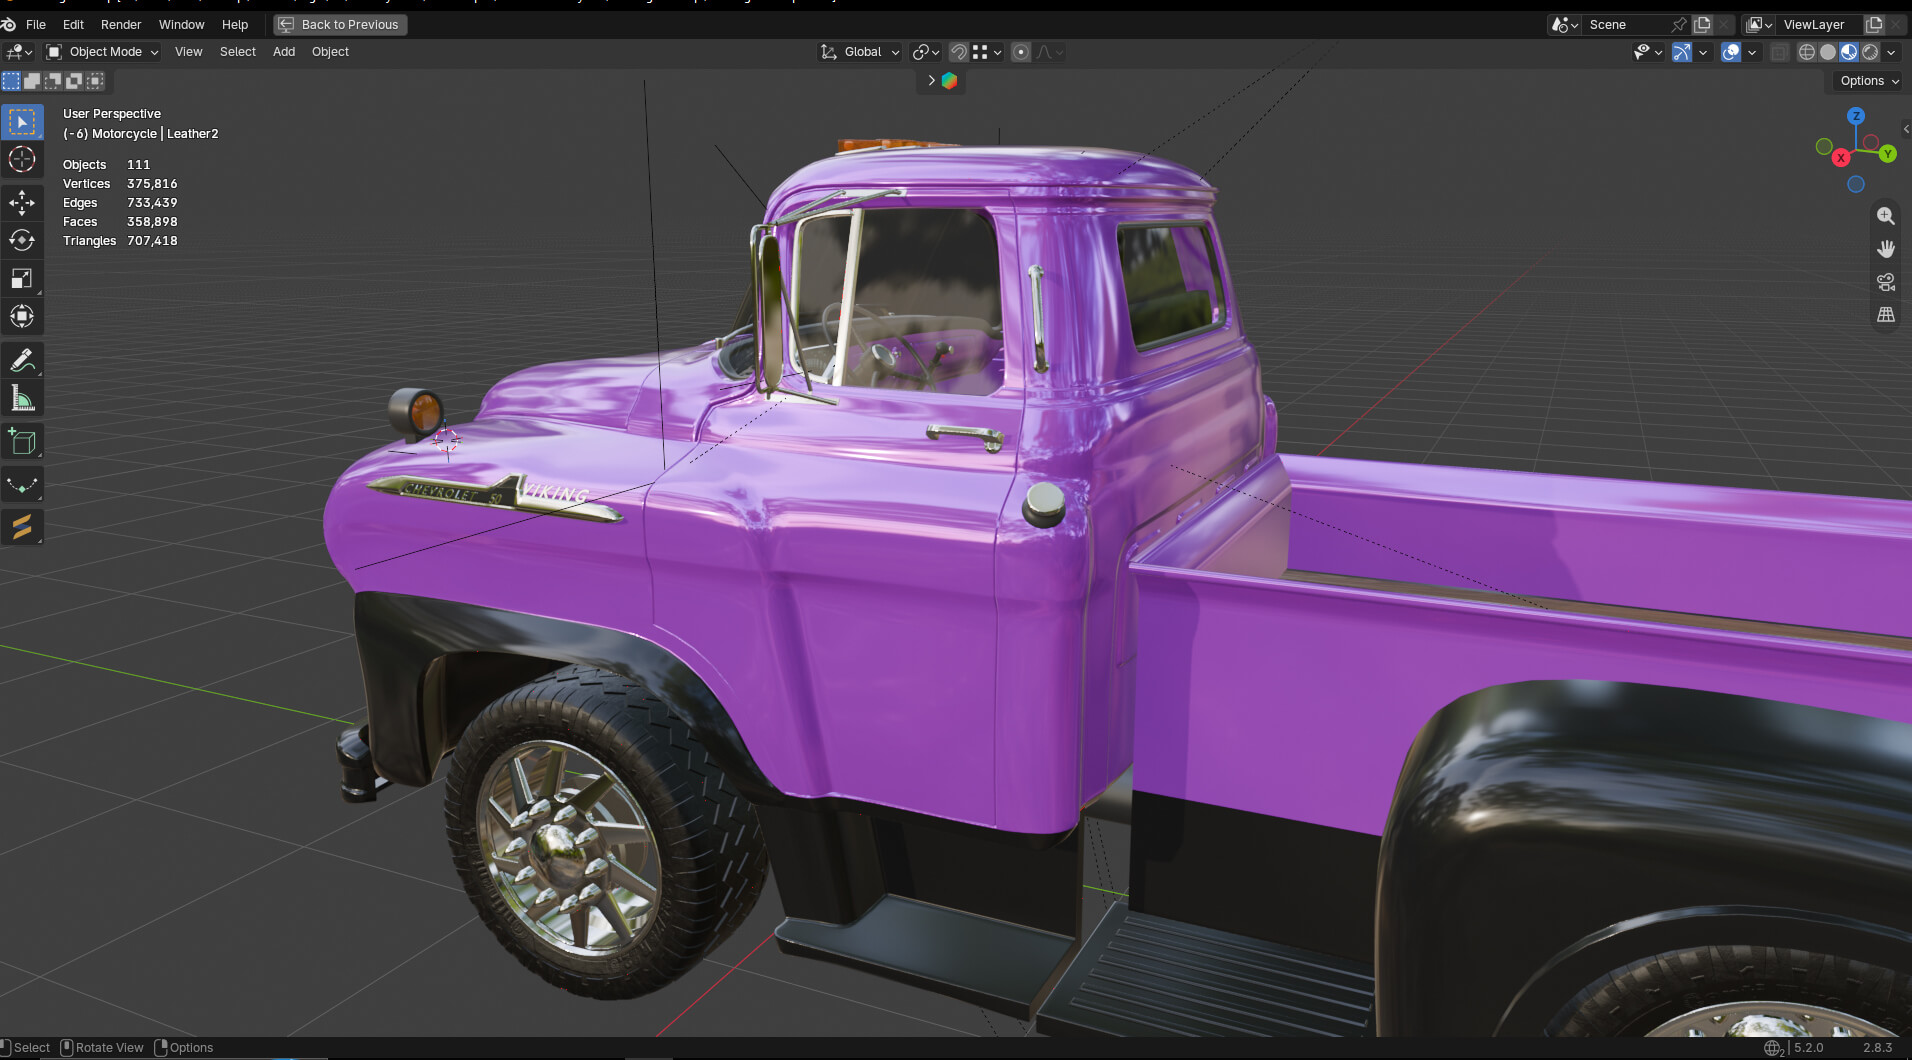1912x1060 pixels.
Task: Click the Back to Previous button
Action: [x=340, y=25]
